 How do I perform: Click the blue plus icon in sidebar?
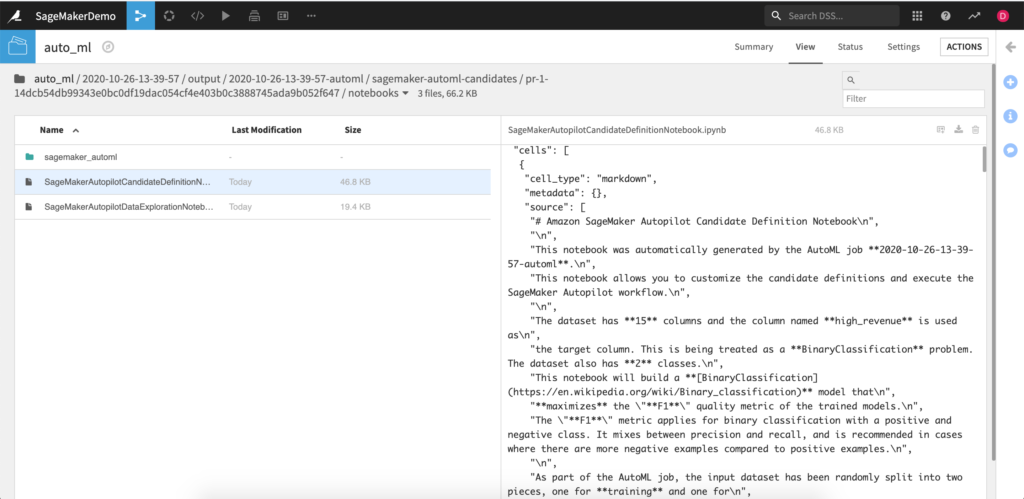1010,81
